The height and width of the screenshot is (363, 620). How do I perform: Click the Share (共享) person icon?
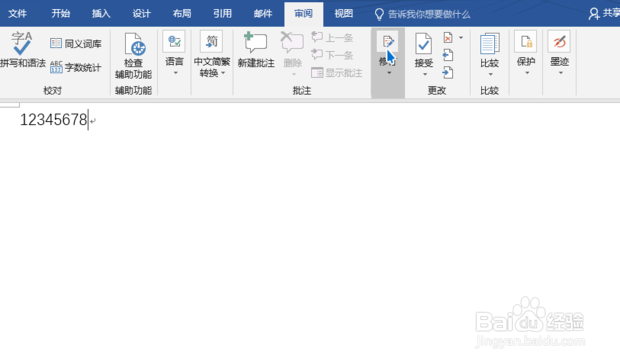coord(594,14)
